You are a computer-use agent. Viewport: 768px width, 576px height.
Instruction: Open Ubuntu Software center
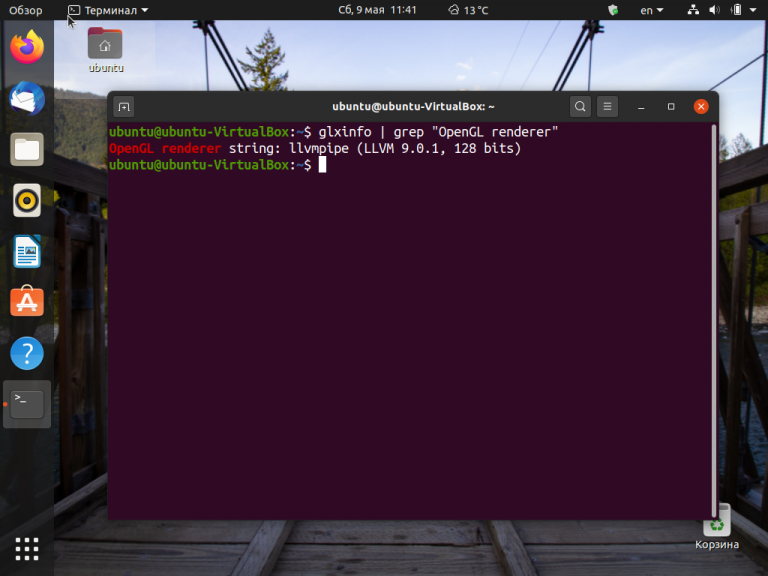coord(27,302)
